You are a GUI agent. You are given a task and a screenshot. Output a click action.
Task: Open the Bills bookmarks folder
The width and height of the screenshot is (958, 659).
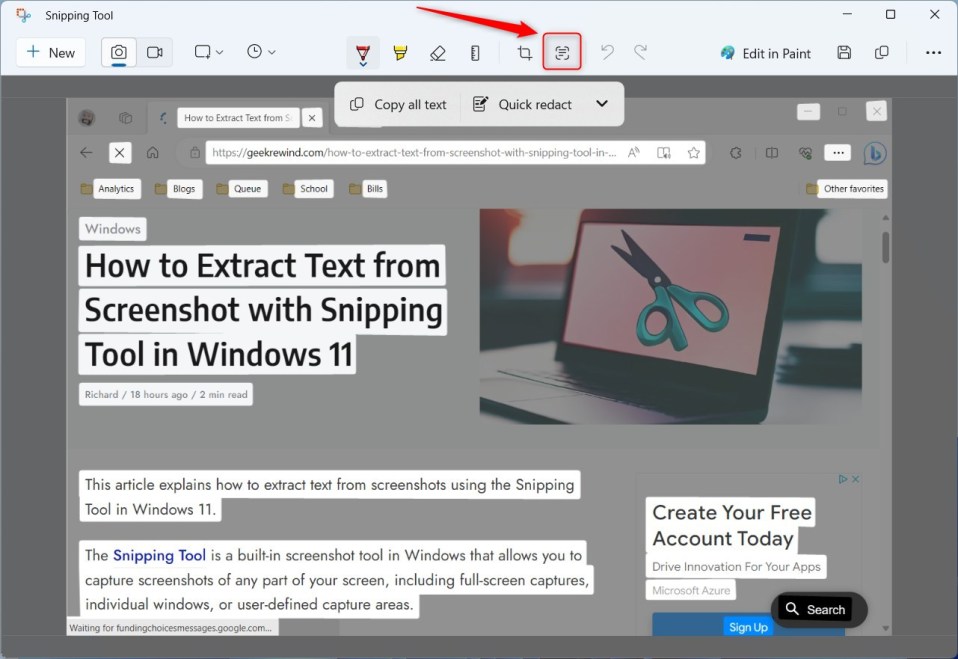[368, 189]
